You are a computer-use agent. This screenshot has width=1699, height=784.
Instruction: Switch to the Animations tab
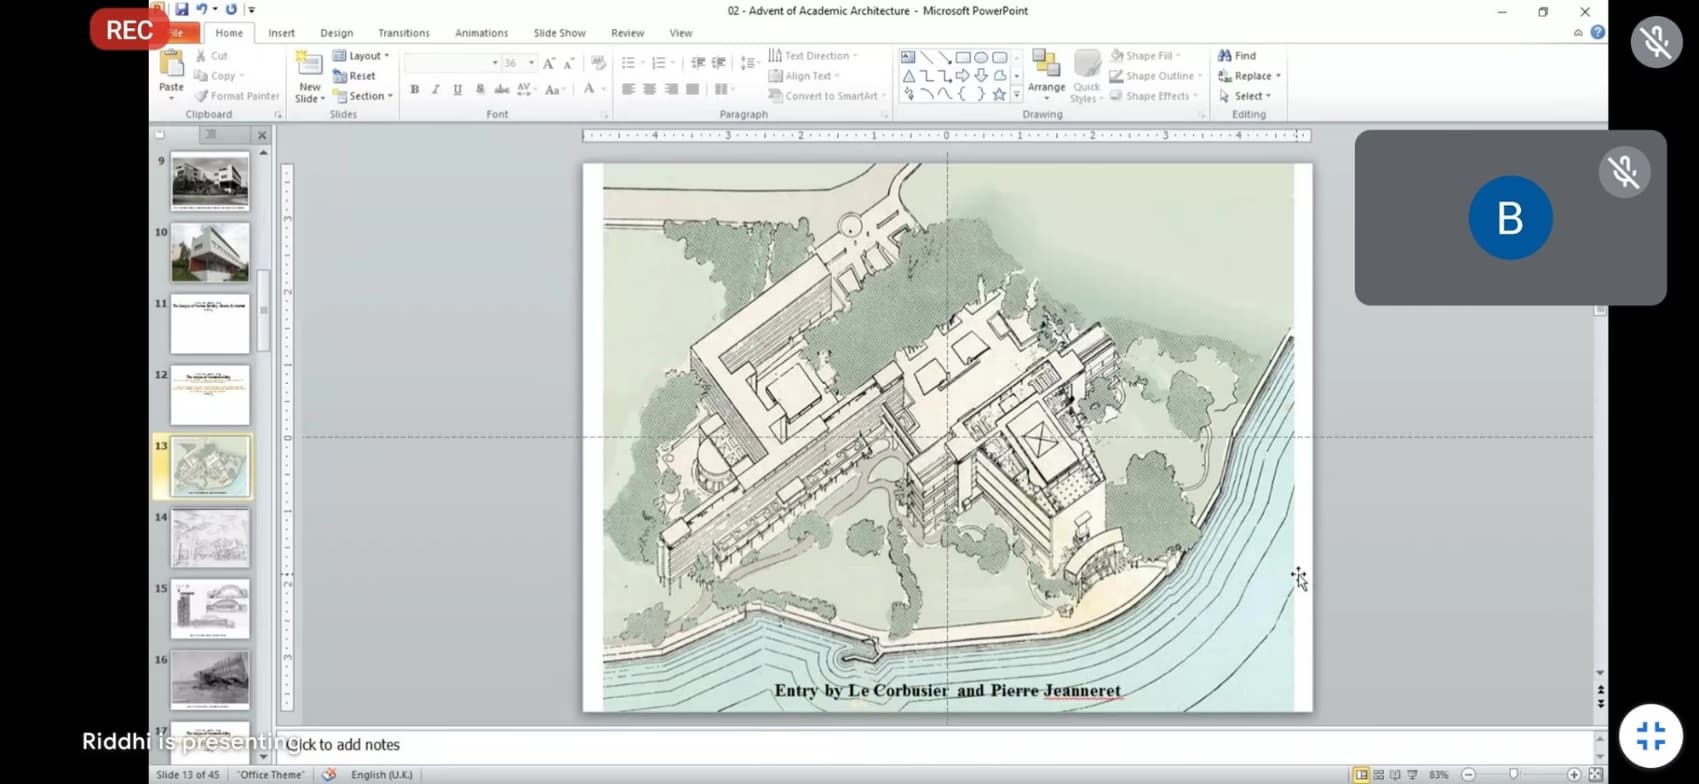(481, 33)
